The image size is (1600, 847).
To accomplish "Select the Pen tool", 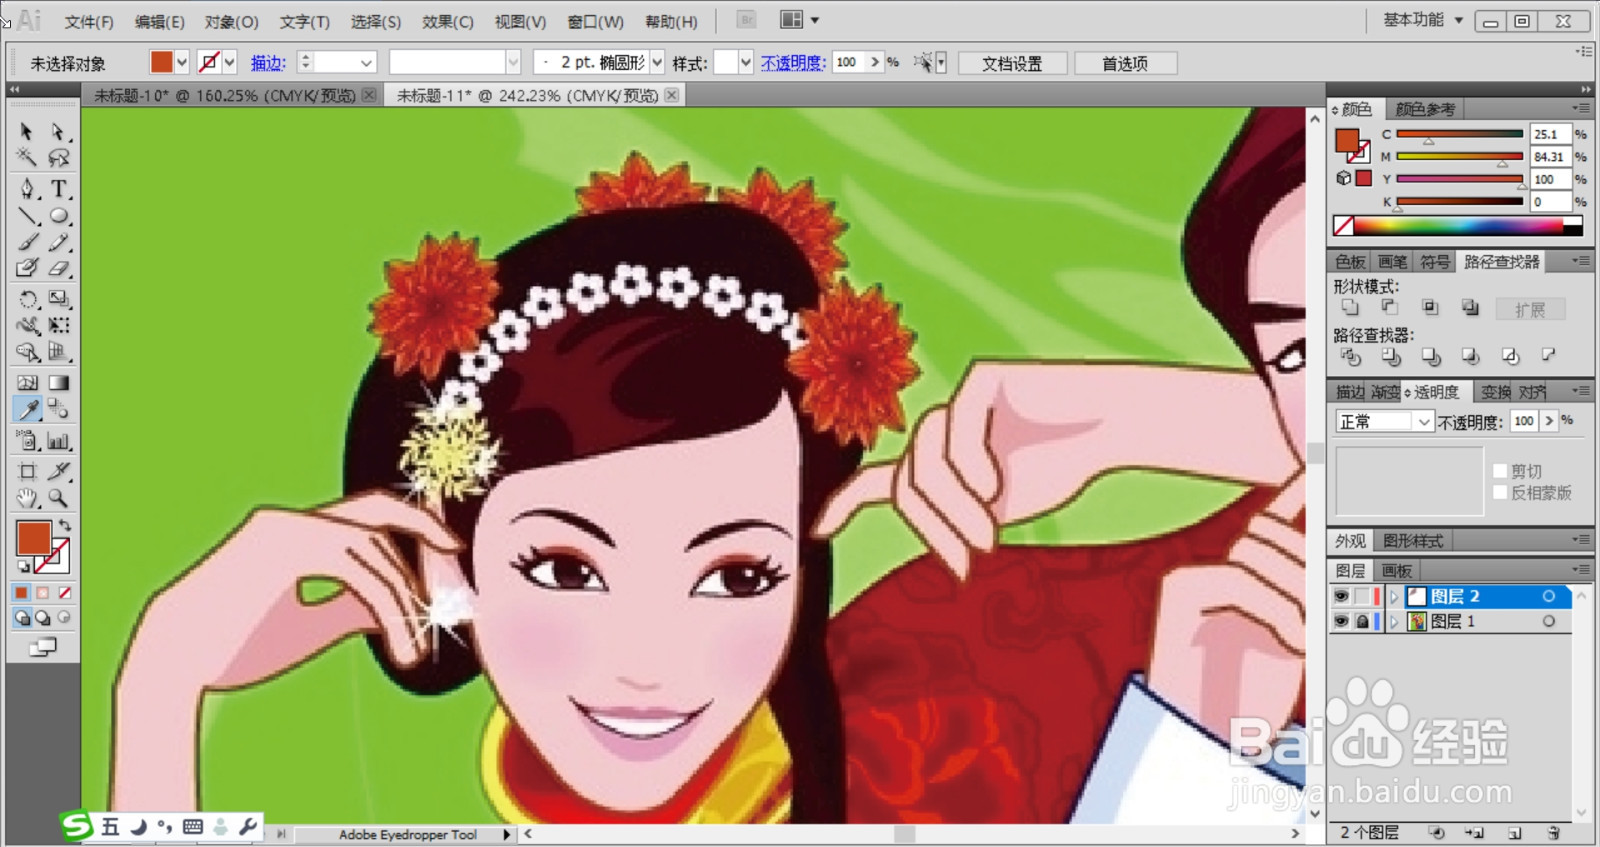I will coord(27,188).
